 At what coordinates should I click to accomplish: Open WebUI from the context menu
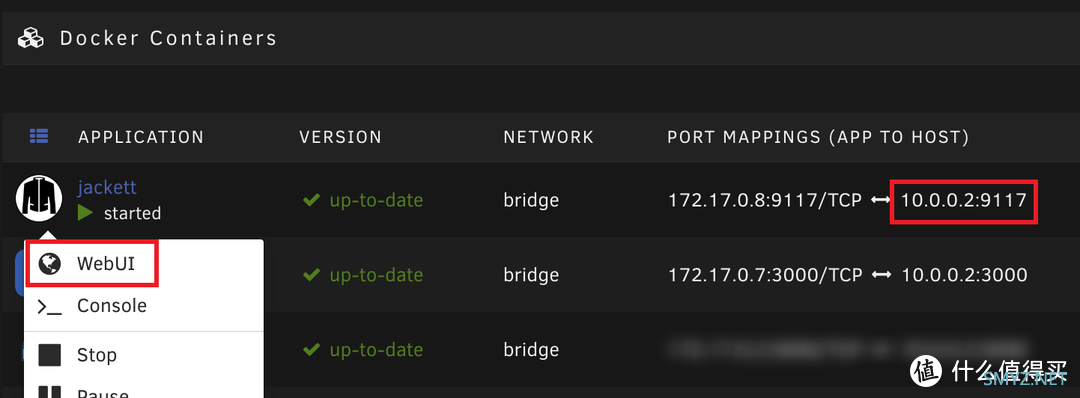[x=93, y=264]
